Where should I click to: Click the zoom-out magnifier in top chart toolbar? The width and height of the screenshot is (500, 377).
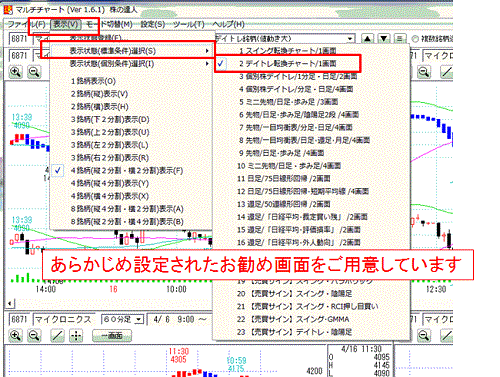(x=34, y=72)
